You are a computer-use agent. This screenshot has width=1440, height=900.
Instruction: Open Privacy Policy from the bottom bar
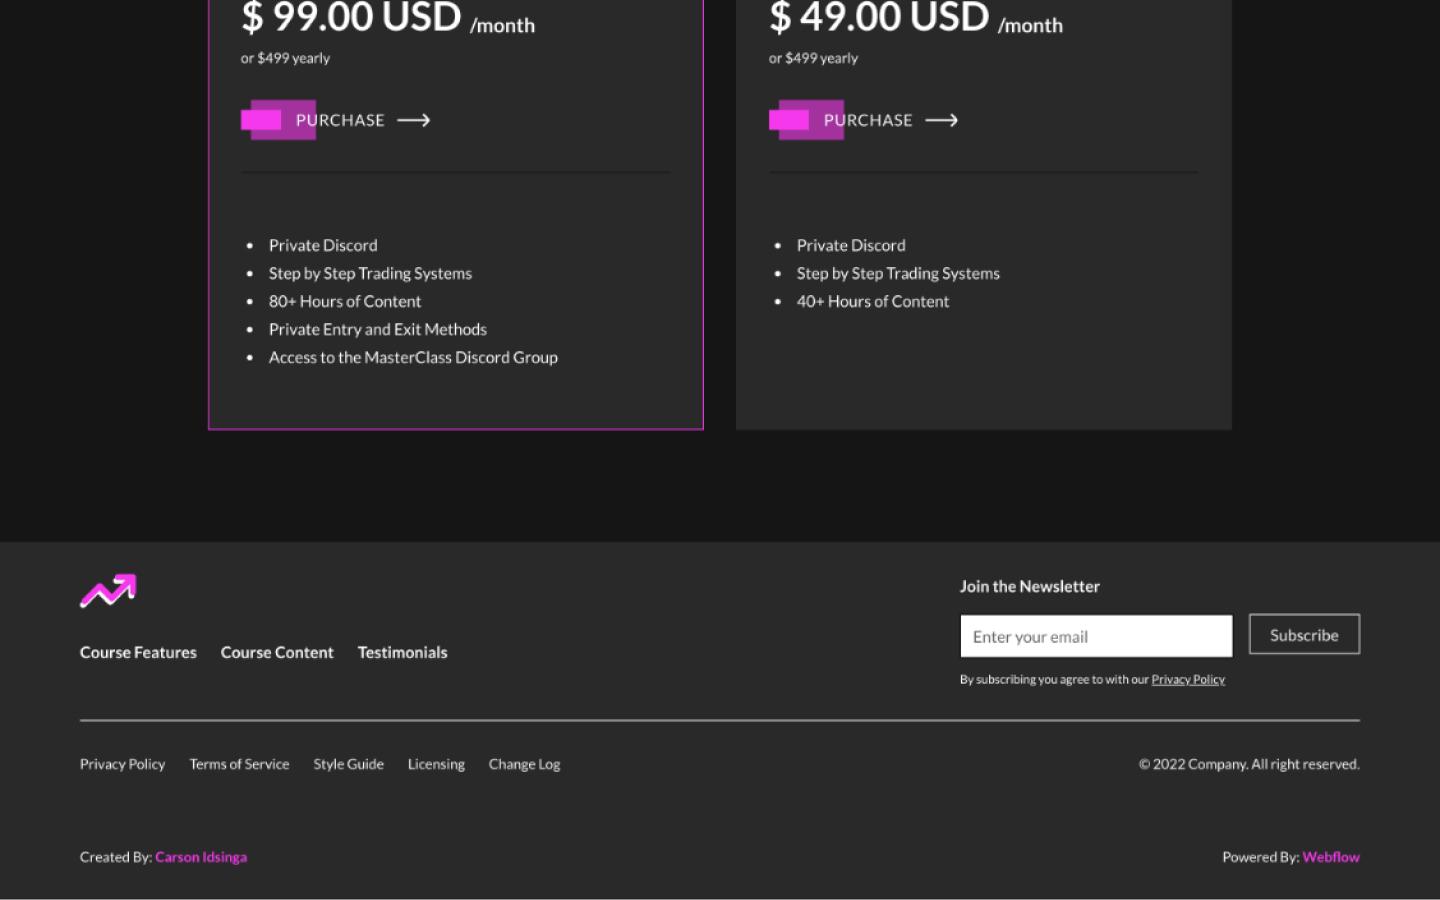click(122, 764)
